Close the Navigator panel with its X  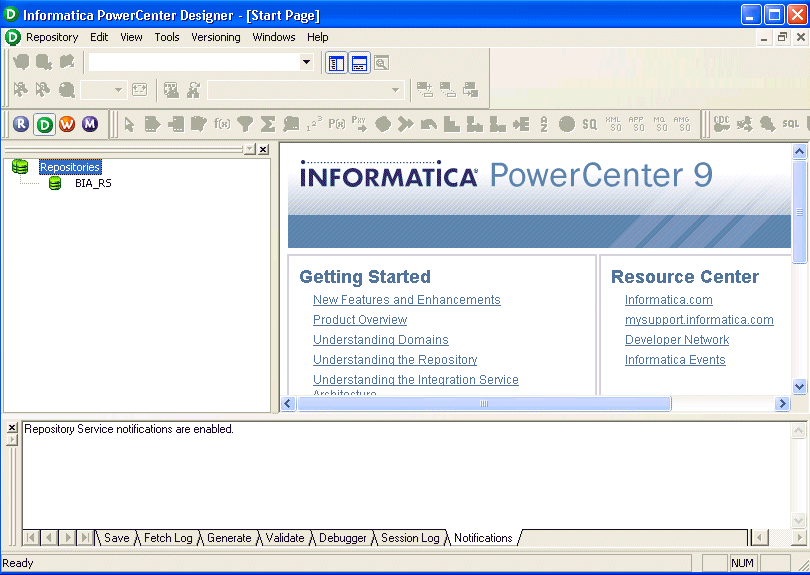point(263,149)
